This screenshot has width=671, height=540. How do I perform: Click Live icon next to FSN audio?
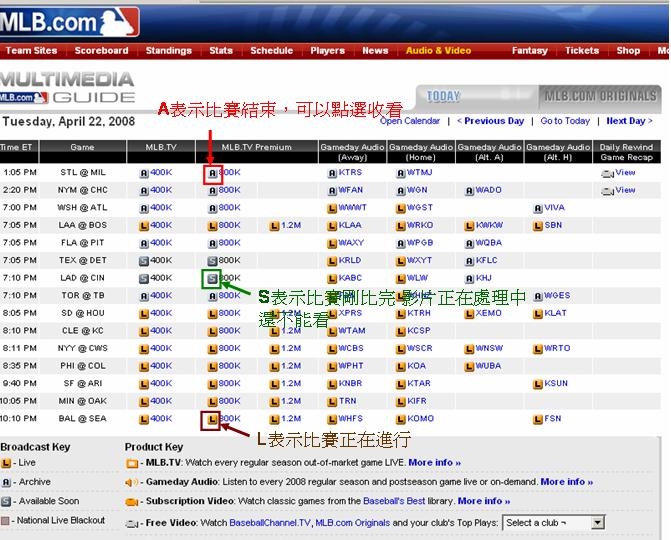[x=538, y=419]
